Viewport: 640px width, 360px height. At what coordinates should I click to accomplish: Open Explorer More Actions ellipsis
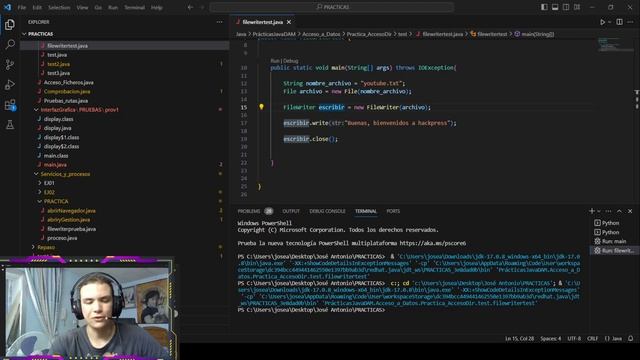tap(220, 22)
